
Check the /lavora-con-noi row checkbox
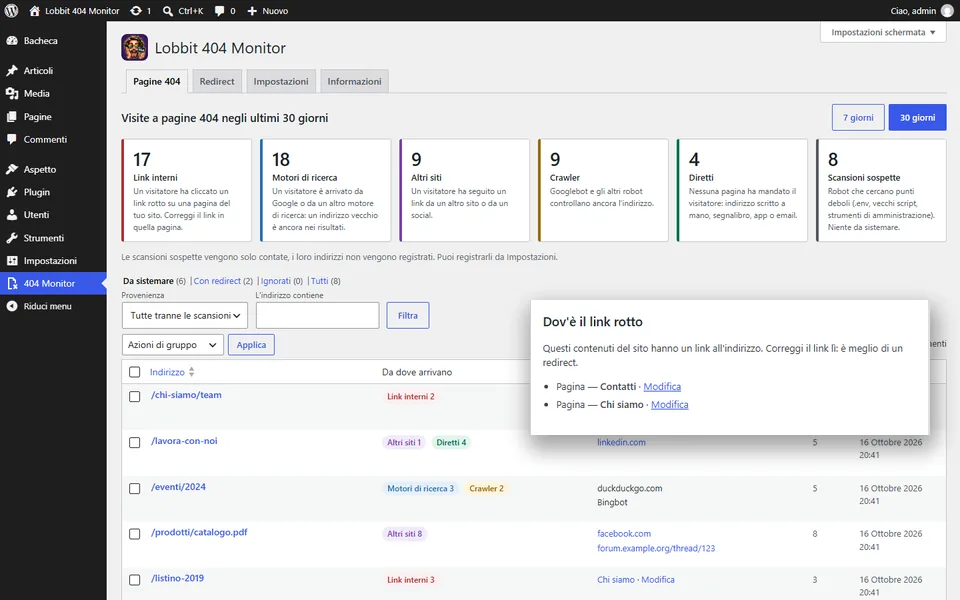(x=135, y=442)
